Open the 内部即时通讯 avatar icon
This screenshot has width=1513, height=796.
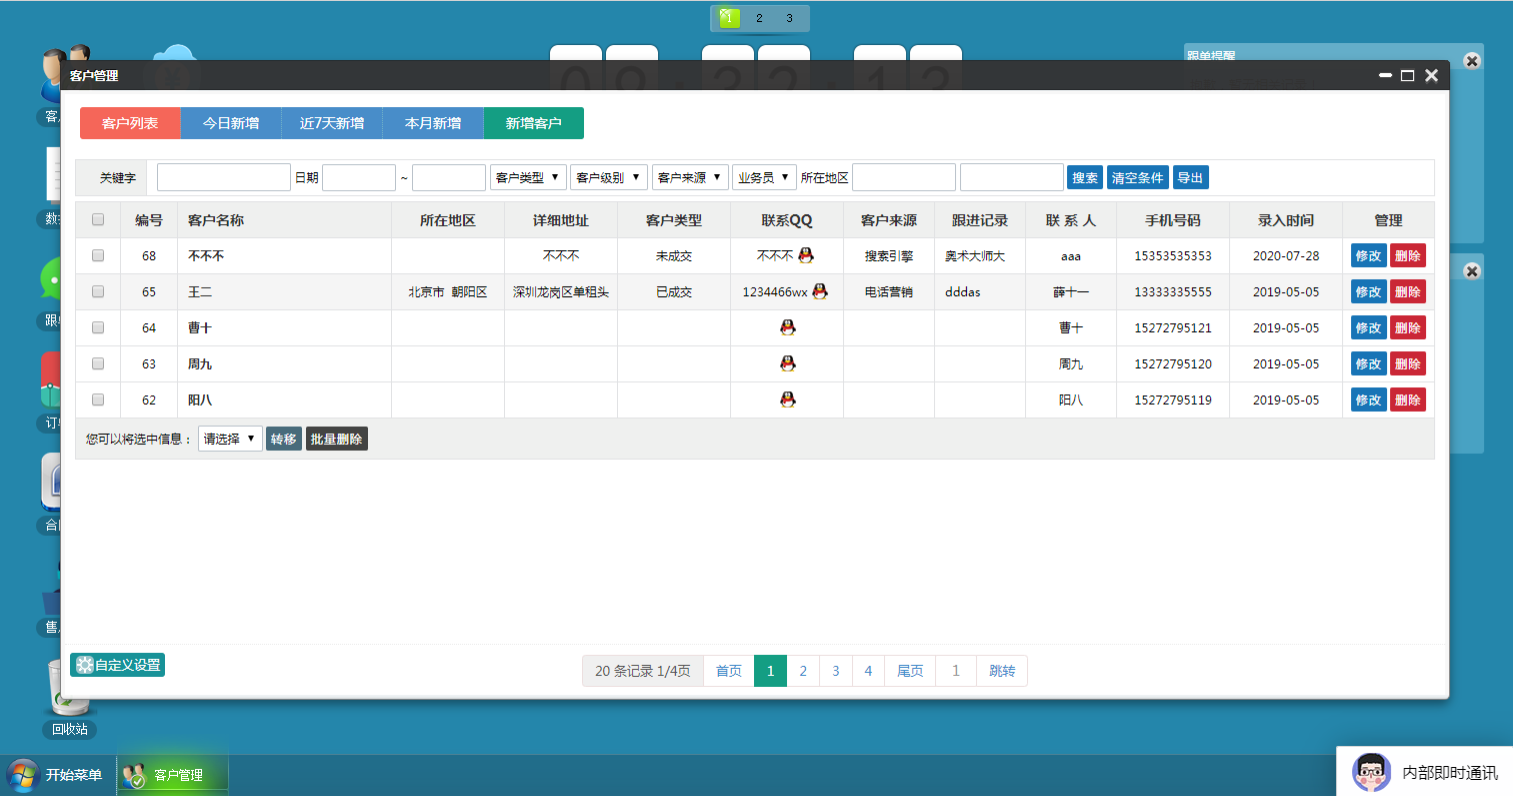tap(1371, 772)
